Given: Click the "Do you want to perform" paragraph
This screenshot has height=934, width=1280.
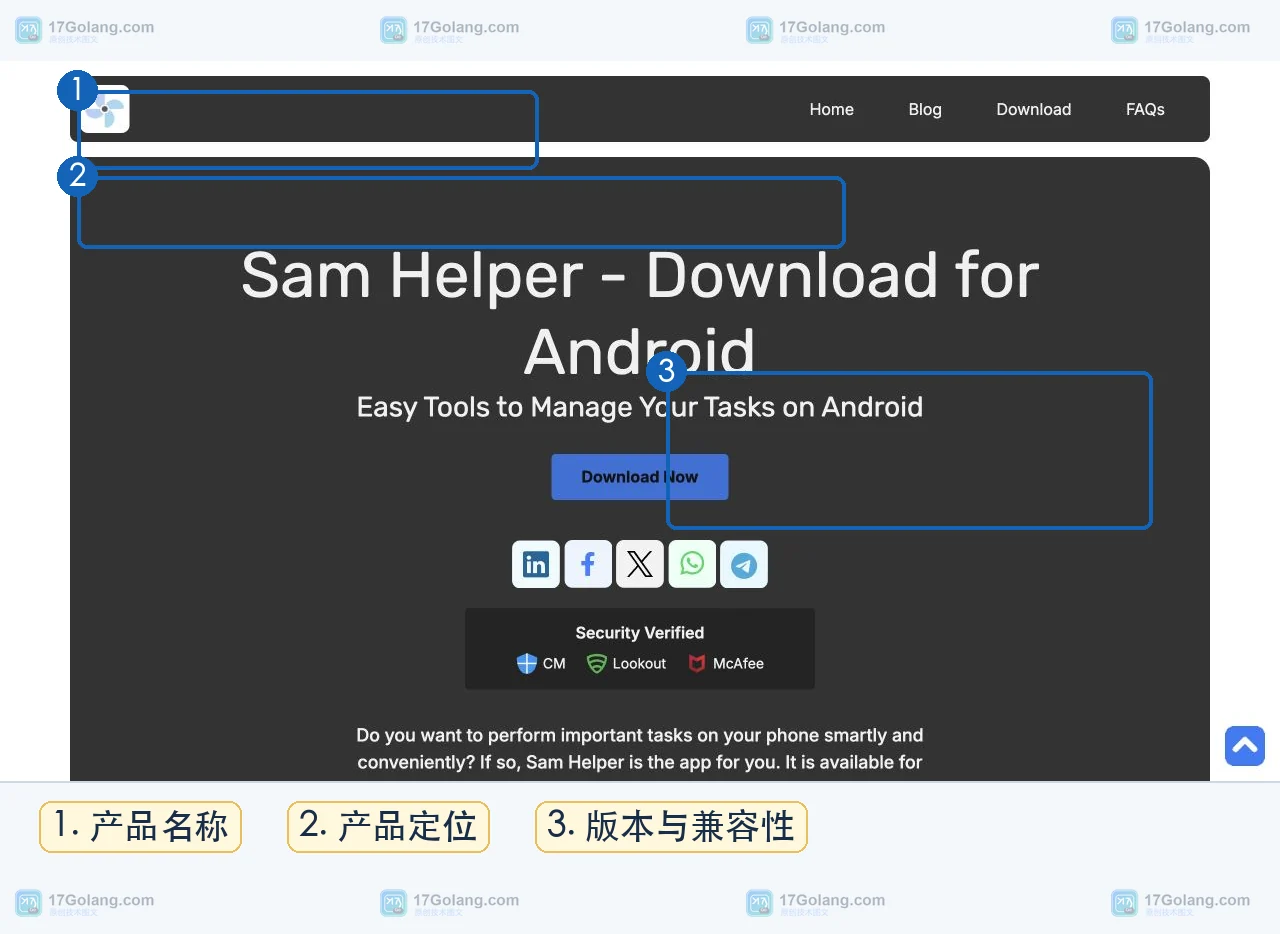Looking at the screenshot, I should coord(640,748).
